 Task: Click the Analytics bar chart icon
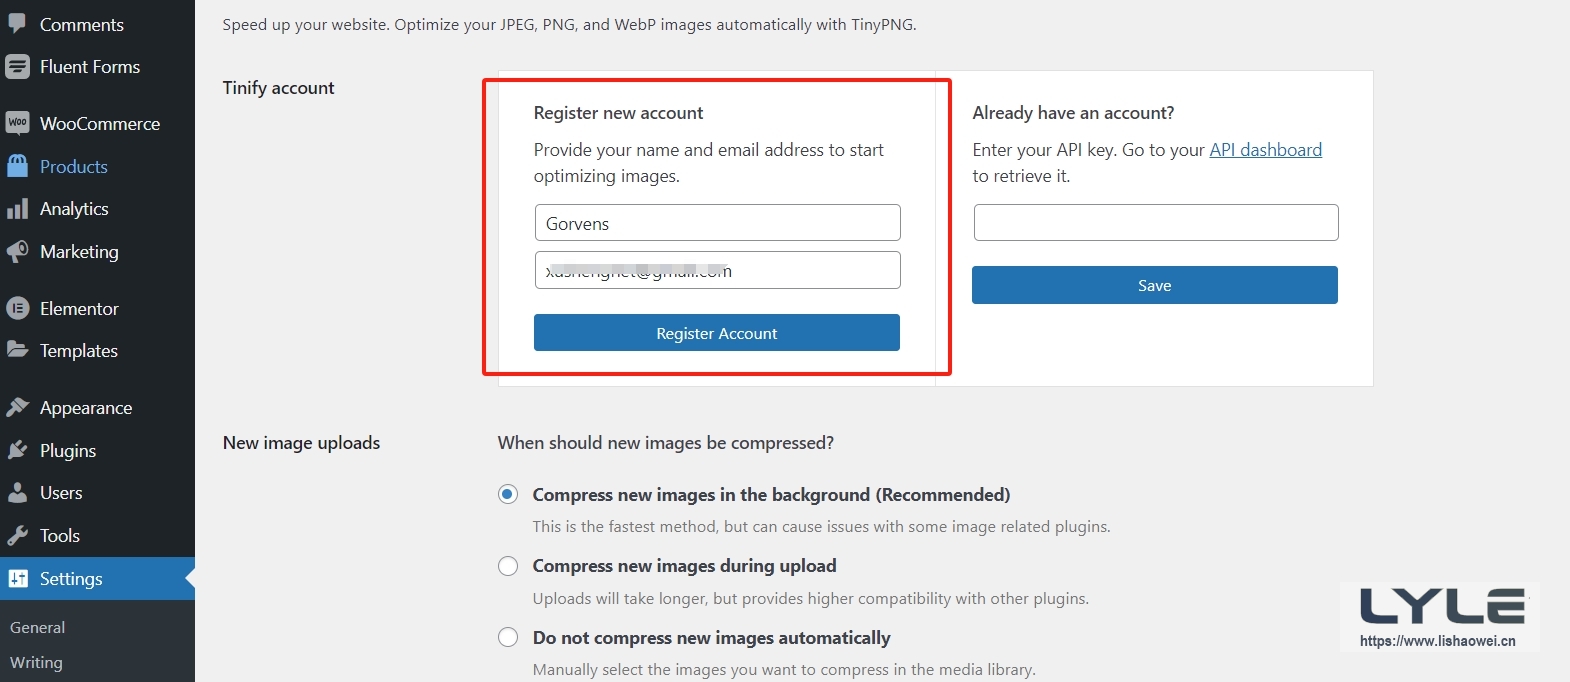[x=17, y=209]
